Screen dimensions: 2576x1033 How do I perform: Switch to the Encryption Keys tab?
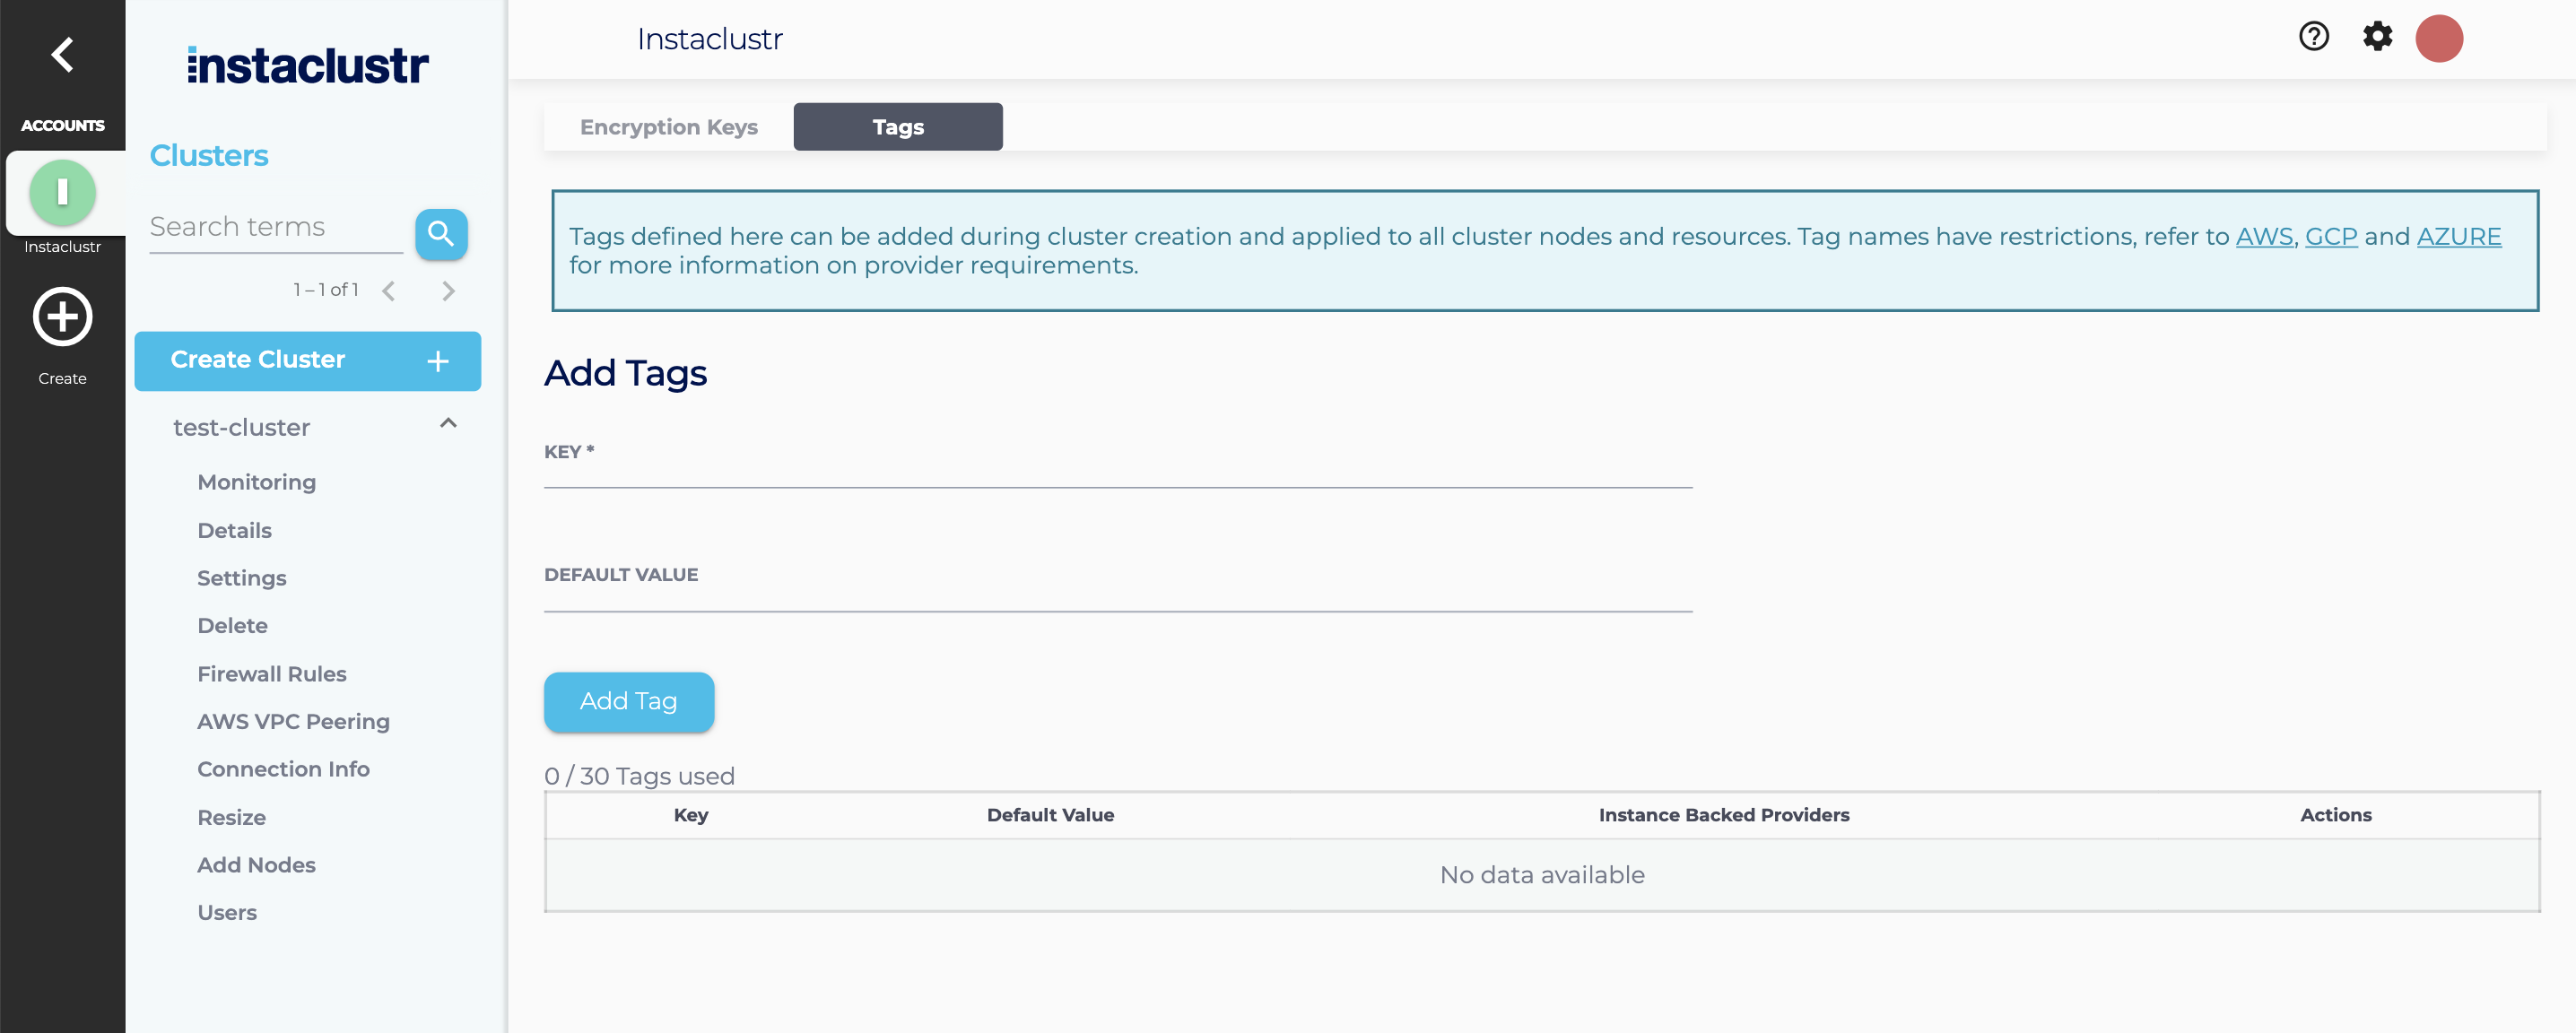pyautogui.click(x=667, y=125)
